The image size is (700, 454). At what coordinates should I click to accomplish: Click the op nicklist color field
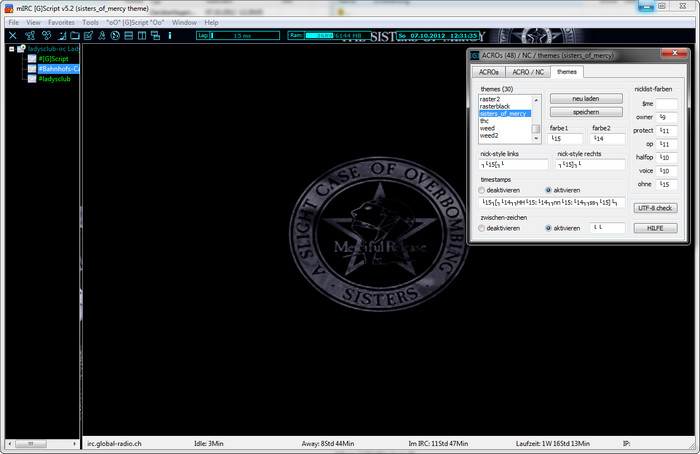click(x=667, y=144)
